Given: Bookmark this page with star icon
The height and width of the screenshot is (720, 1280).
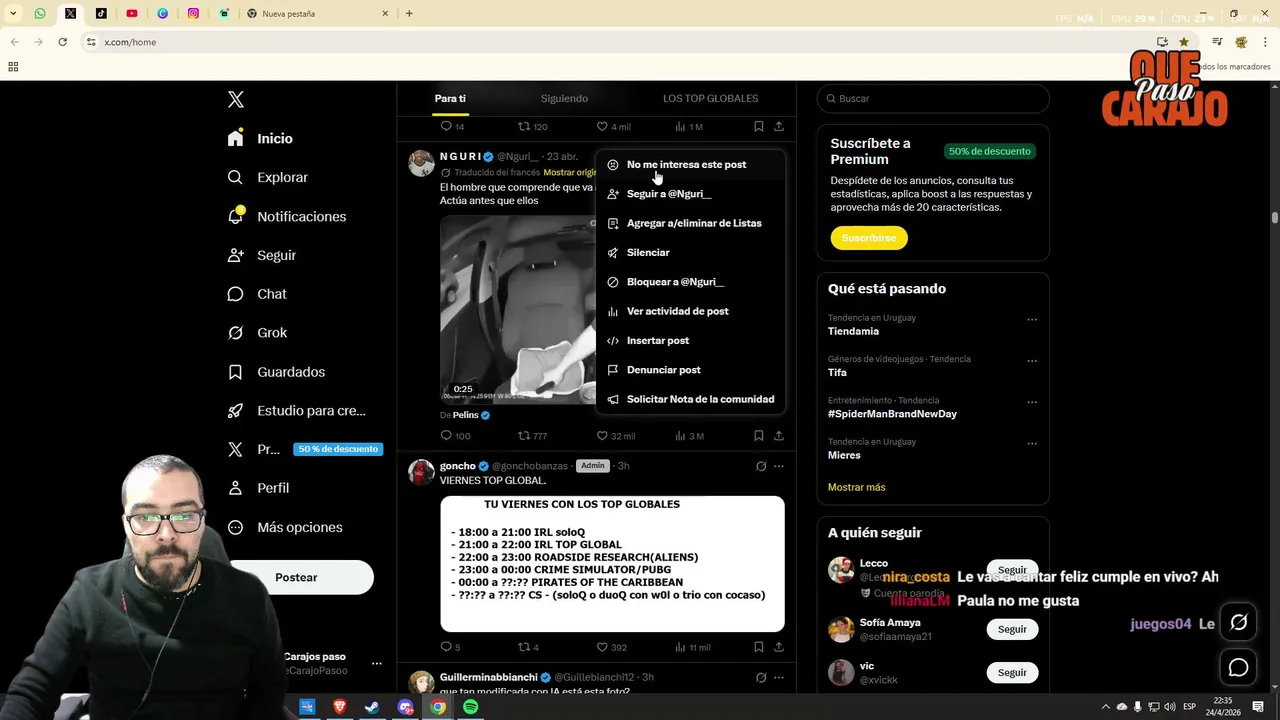Looking at the screenshot, I should tap(1184, 42).
